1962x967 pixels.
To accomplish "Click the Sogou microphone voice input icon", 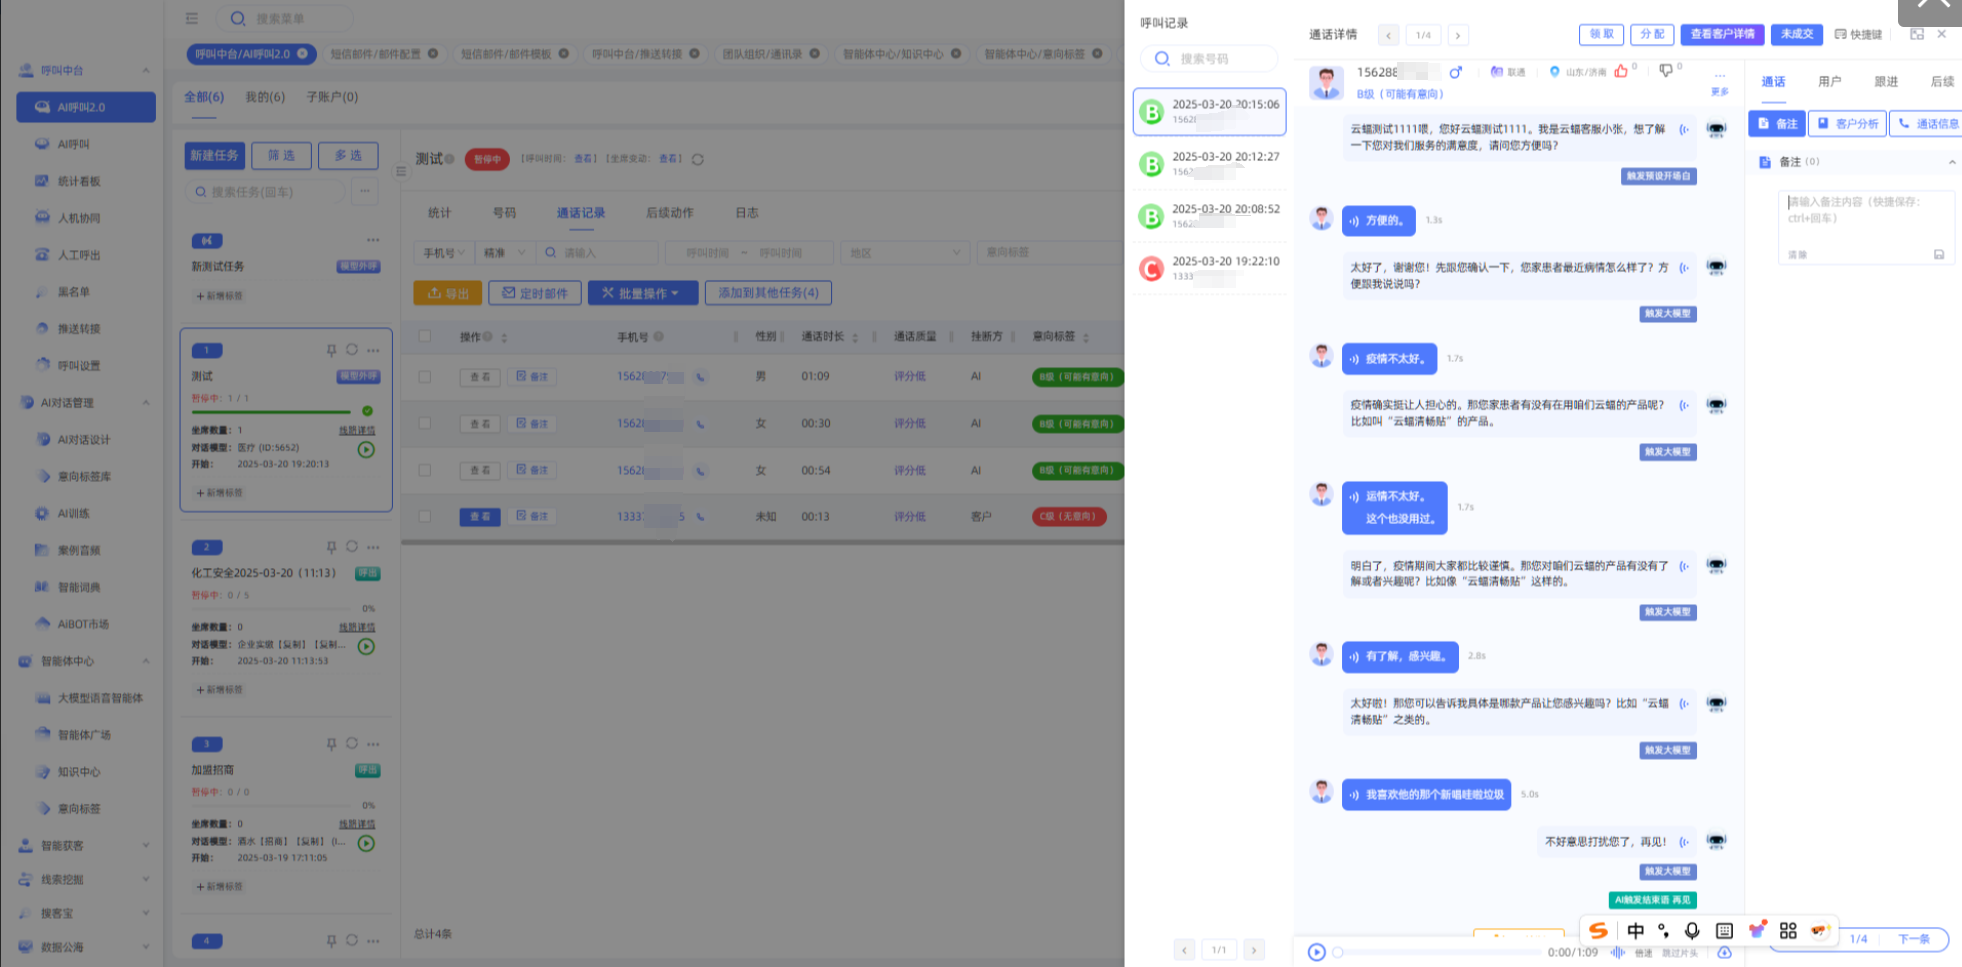I will click(1692, 931).
